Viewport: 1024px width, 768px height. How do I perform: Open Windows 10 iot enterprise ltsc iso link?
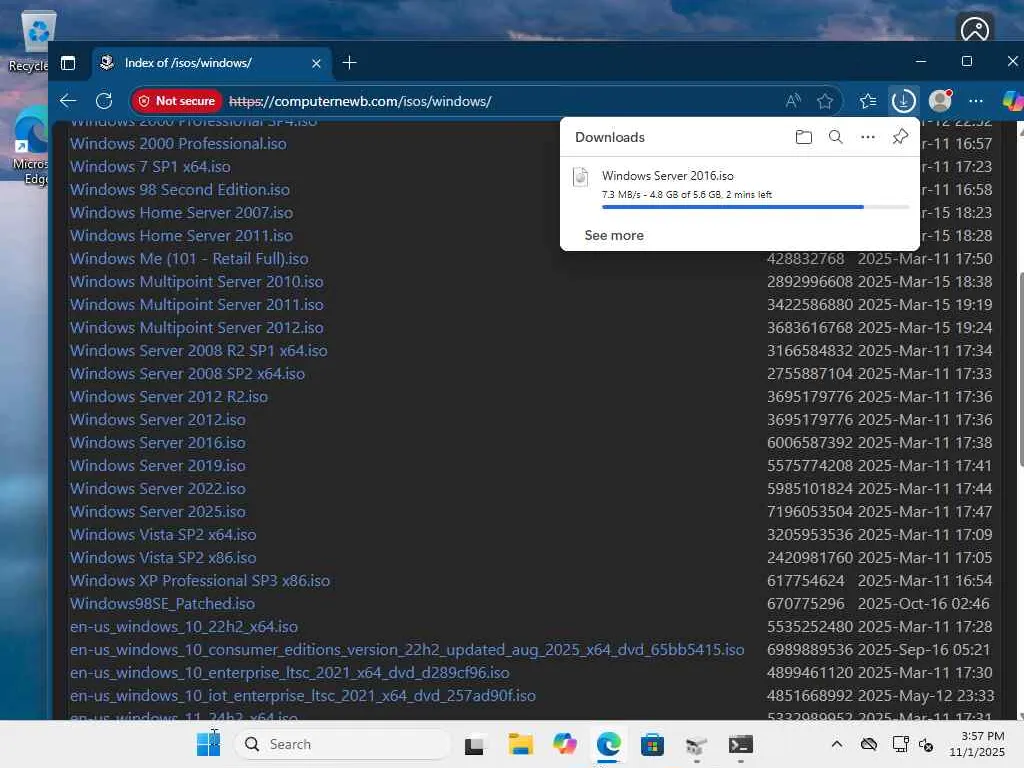303,696
